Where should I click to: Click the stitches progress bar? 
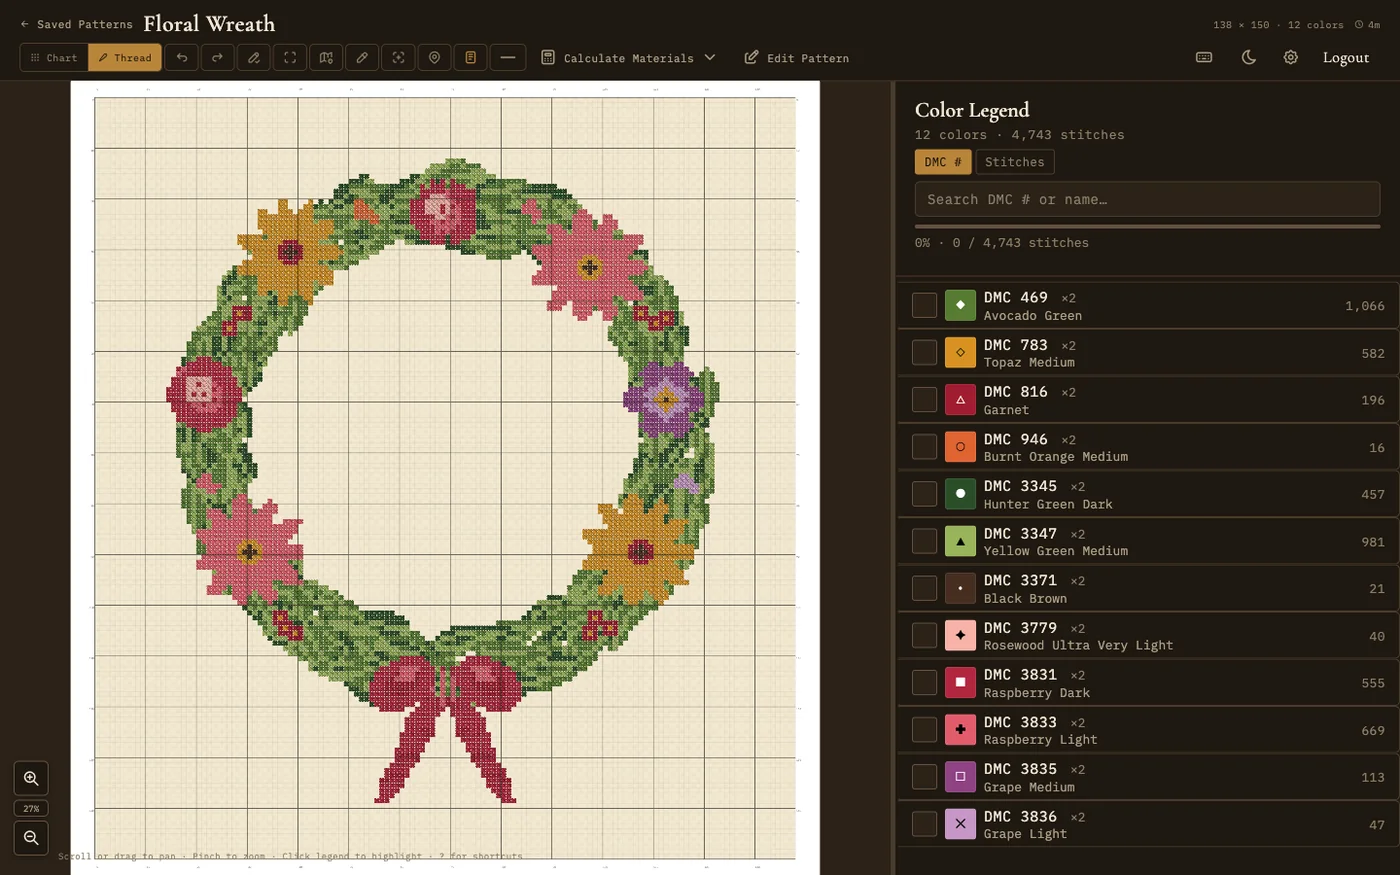[1147, 227]
